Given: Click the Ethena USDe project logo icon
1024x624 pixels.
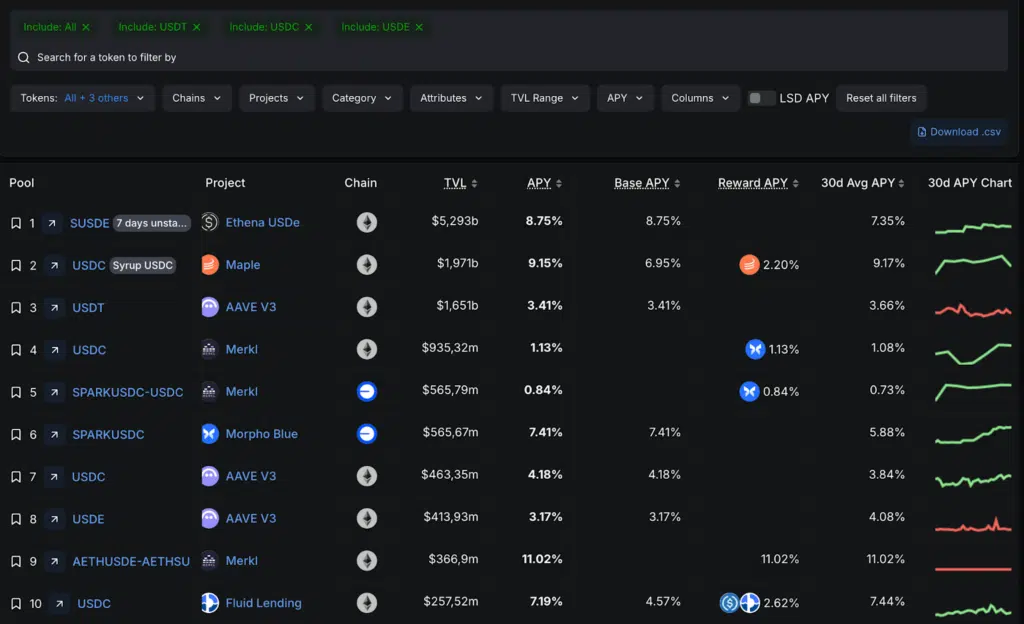Looking at the screenshot, I should 209,222.
